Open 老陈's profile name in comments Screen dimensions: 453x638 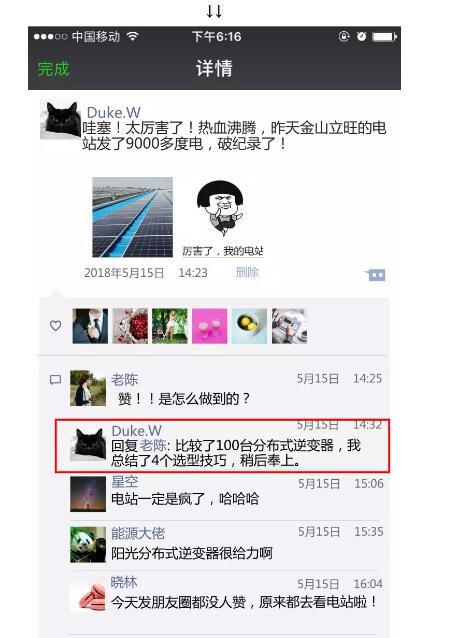point(125,379)
